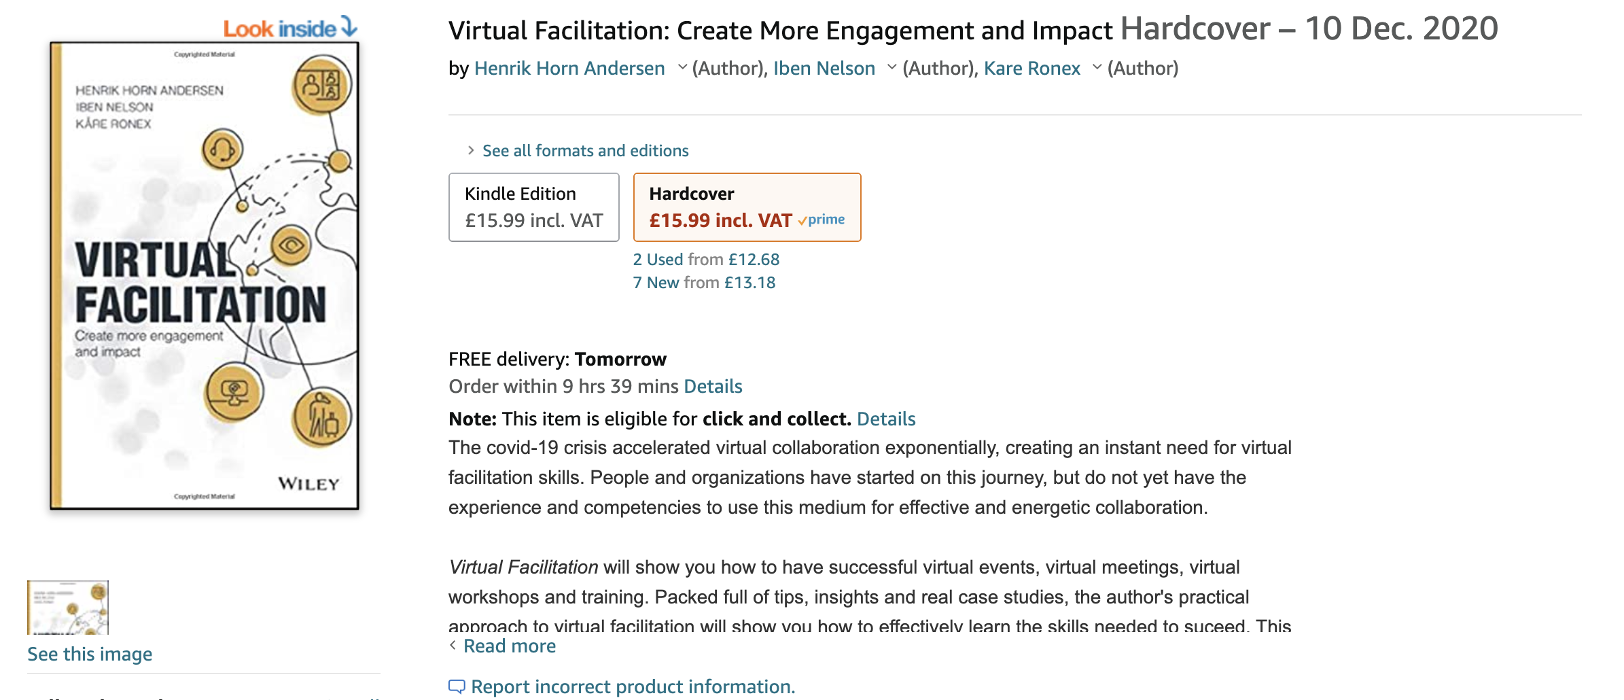Expand See all formats and editions
This screenshot has height=700, width=1624.
point(585,151)
